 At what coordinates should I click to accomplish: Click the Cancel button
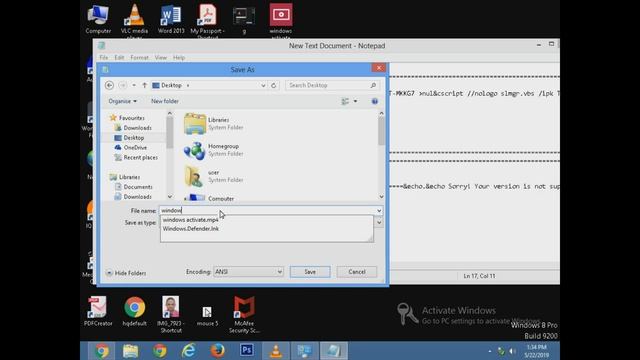(357, 272)
